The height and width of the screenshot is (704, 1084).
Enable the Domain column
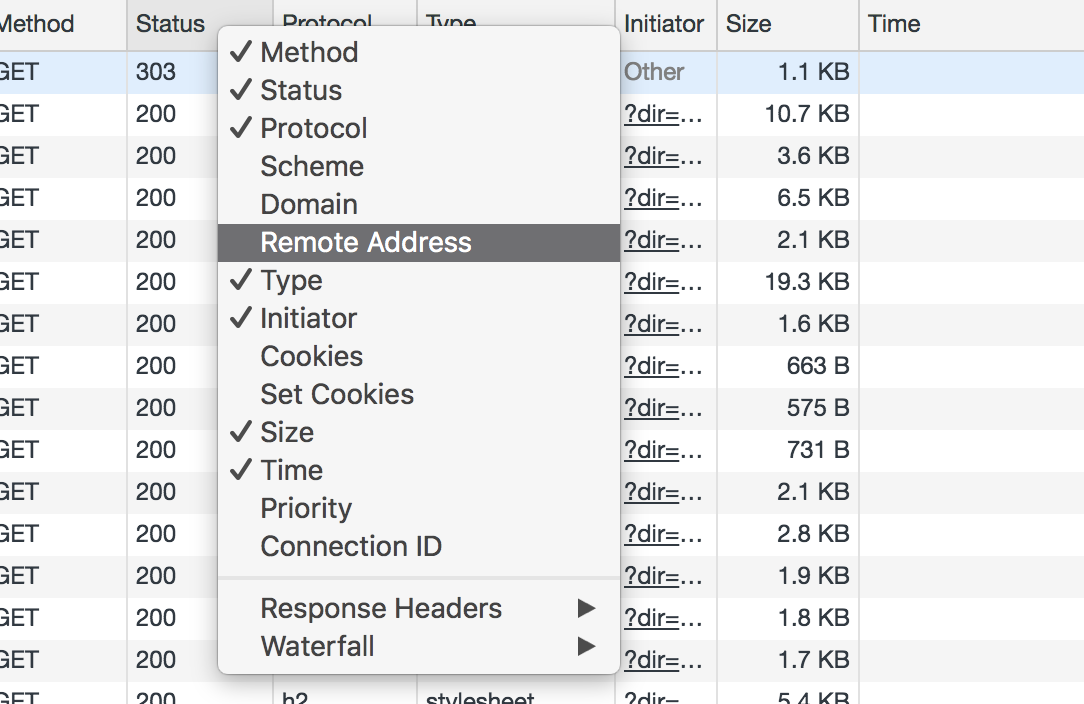point(418,205)
